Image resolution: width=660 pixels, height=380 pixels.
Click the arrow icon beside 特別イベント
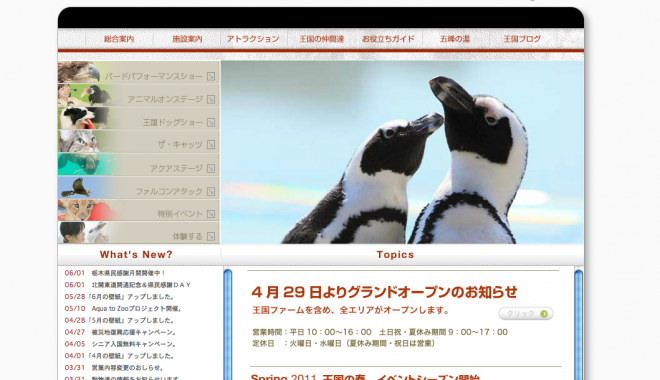tap(211, 214)
